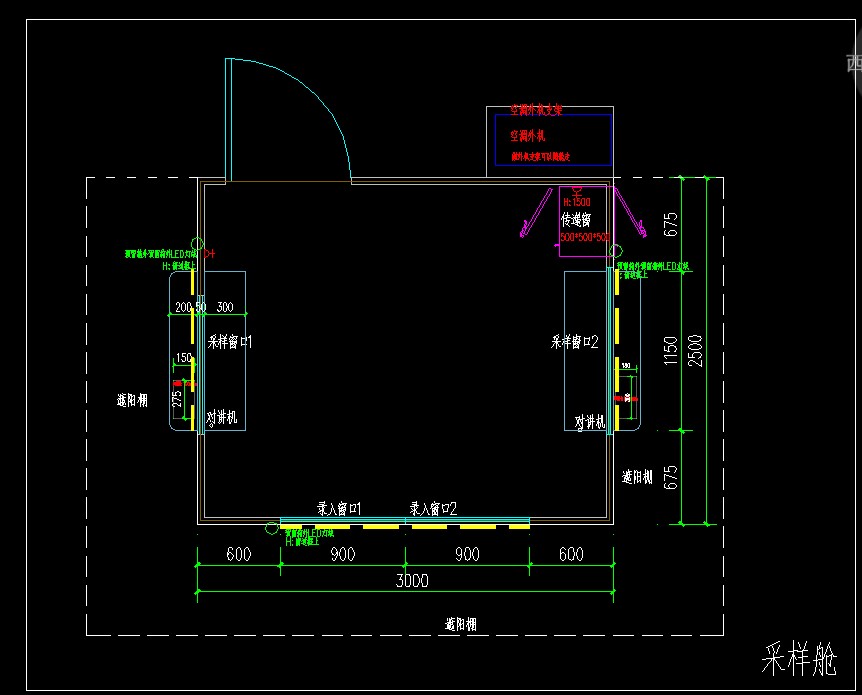862x695 pixels.
Task: Click the 500*500*500 size text
Action: (x=584, y=238)
